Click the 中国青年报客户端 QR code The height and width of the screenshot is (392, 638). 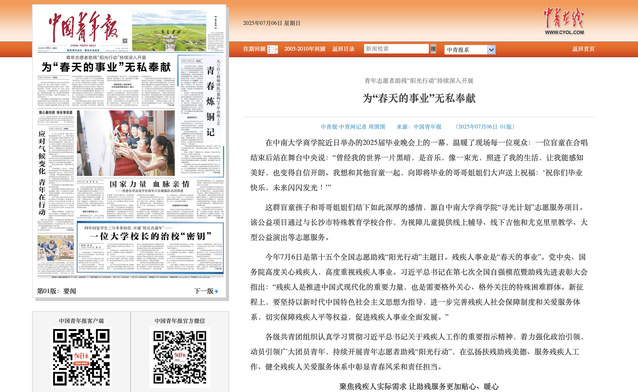coord(81,357)
